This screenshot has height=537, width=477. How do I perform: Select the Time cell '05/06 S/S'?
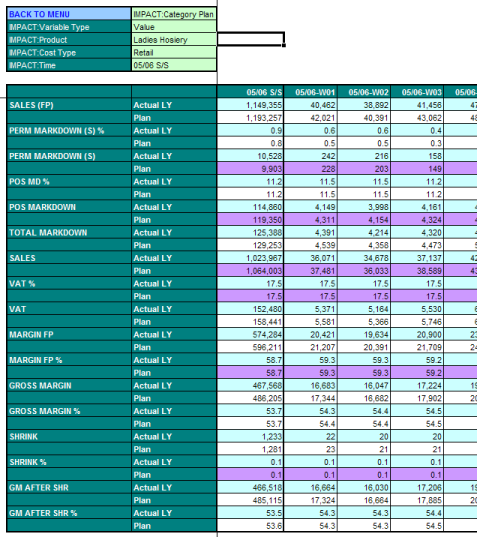(174, 65)
